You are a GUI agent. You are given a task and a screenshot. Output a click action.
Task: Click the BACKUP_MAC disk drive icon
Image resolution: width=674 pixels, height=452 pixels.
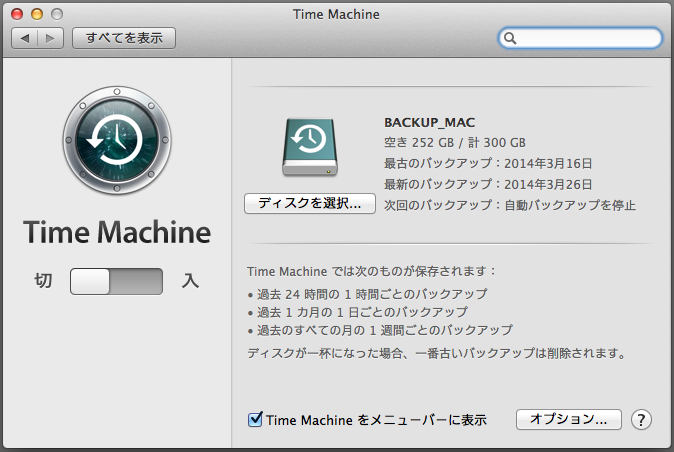tap(310, 147)
